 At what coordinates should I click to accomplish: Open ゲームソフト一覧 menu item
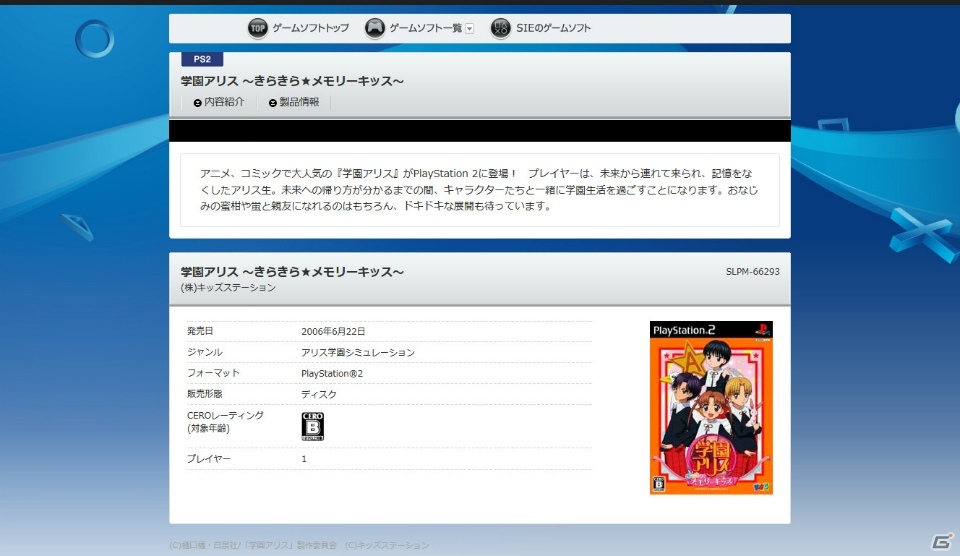pyautogui.click(x=426, y=28)
